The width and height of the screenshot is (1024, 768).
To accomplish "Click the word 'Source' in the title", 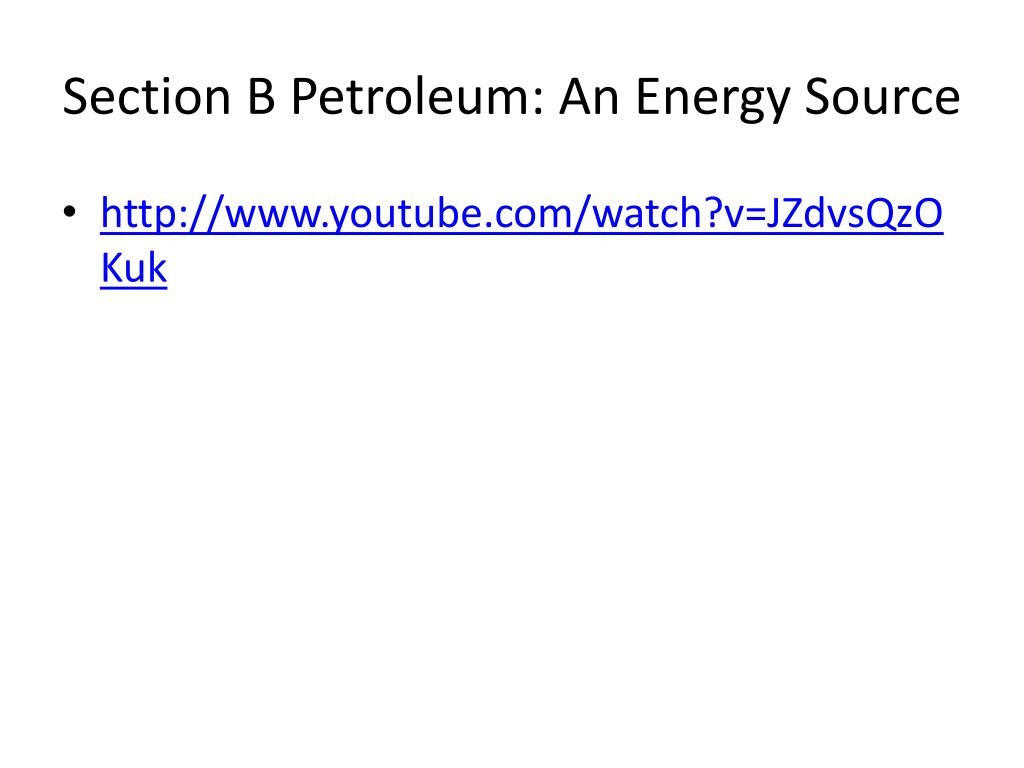I will click(x=882, y=97).
